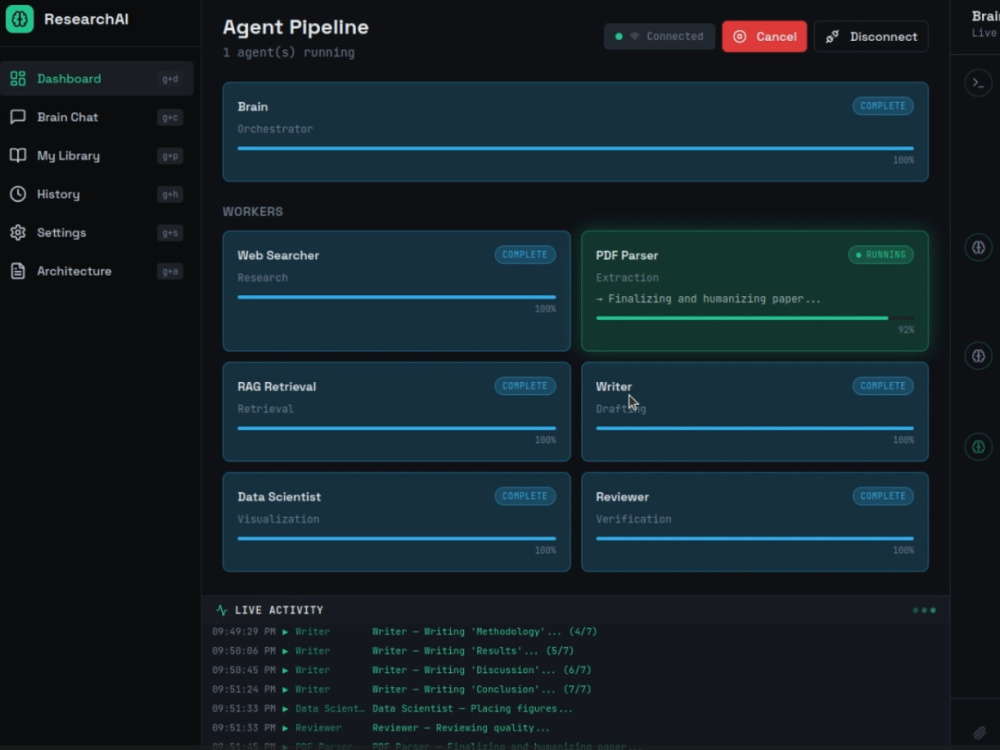Click the Disconnect button
The image size is (1000, 750).
(x=871, y=36)
